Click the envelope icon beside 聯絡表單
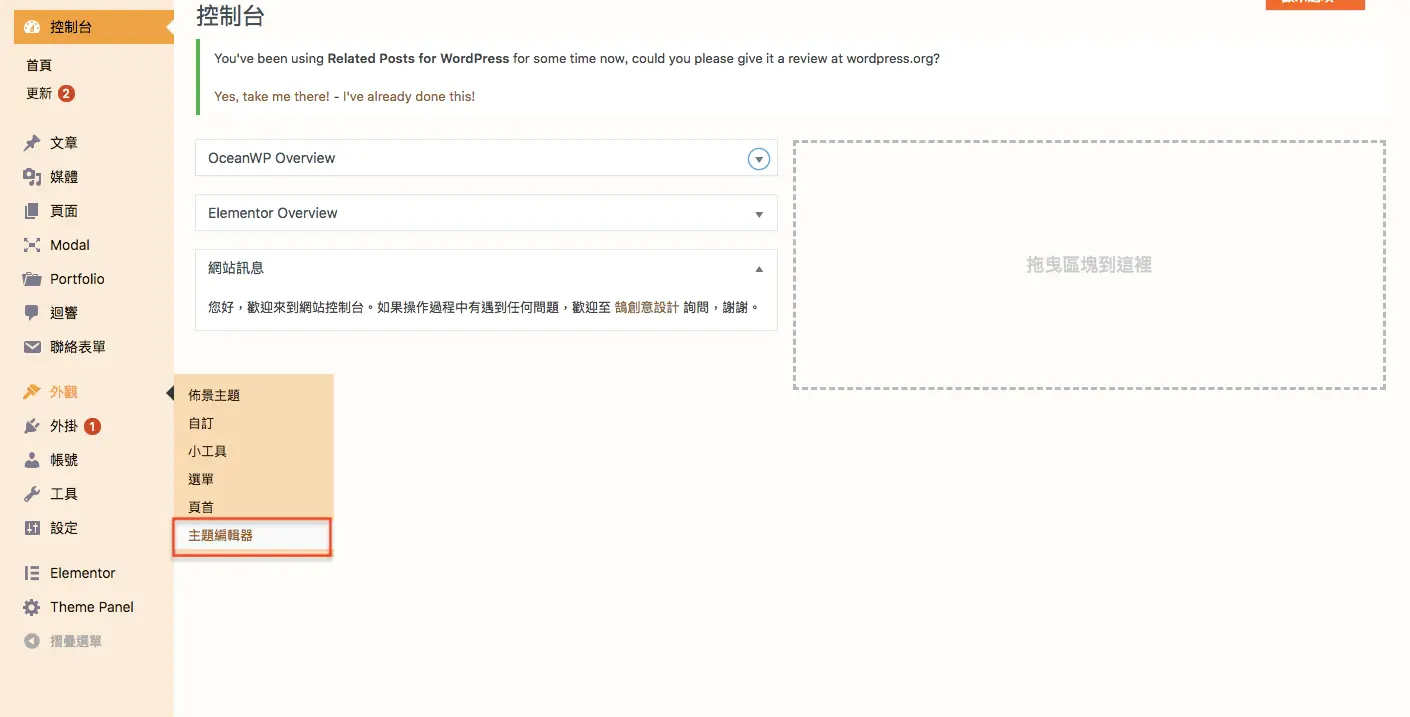 pos(32,347)
